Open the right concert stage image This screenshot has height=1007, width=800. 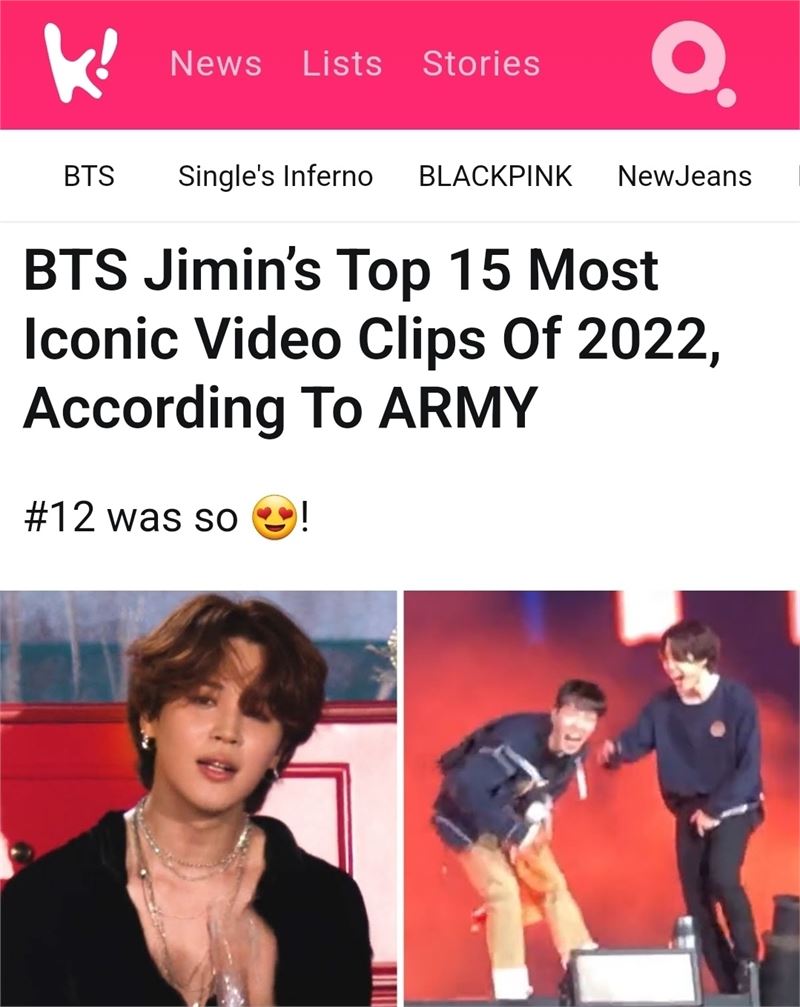point(602,798)
